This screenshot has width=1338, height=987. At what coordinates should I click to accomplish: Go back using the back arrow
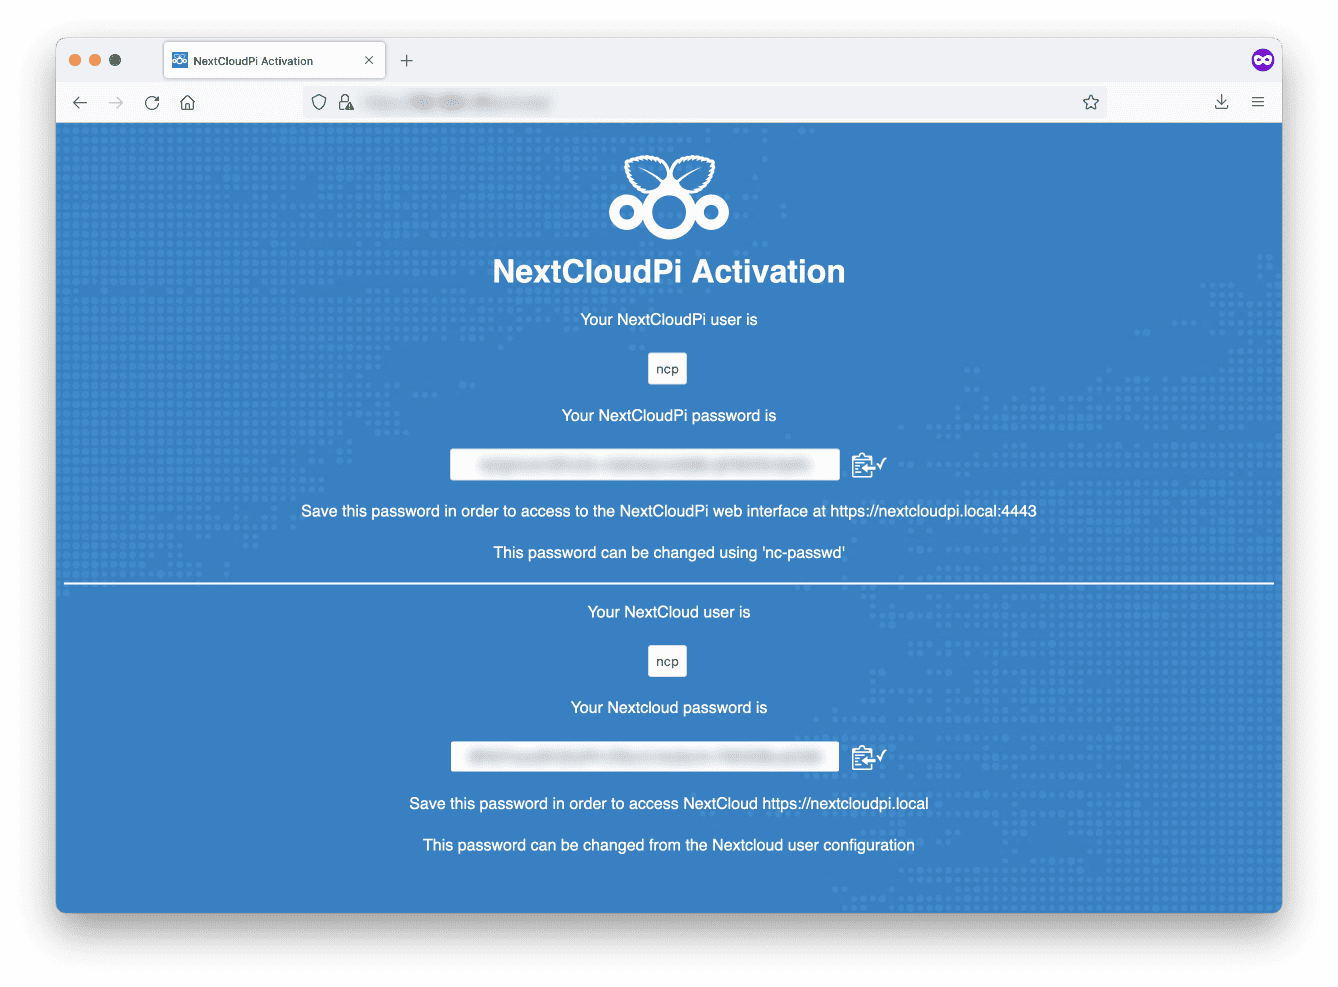pyautogui.click(x=80, y=102)
